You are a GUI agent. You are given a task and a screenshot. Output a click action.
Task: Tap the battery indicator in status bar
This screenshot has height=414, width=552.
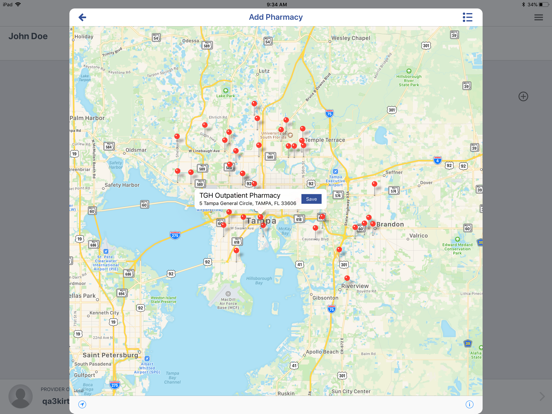[544, 4]
